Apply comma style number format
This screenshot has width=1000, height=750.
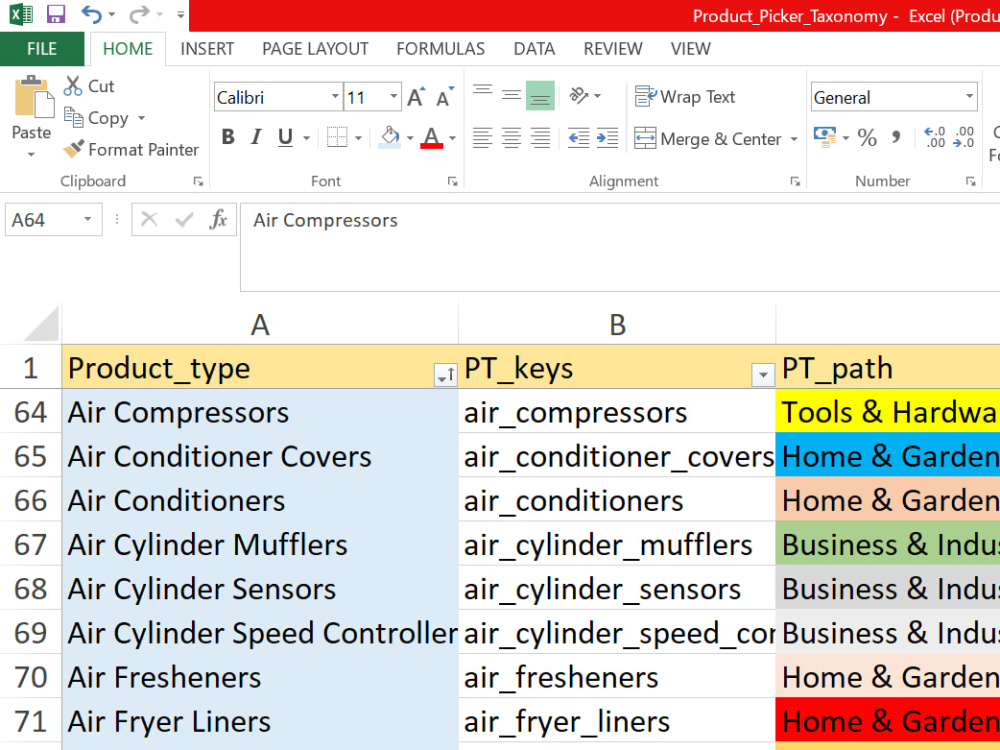pos(896,137)
